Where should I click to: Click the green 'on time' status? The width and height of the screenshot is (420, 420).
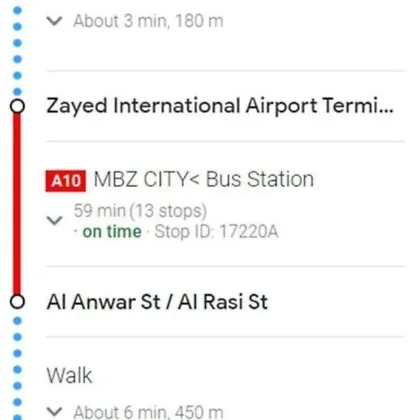coord(112,231)
